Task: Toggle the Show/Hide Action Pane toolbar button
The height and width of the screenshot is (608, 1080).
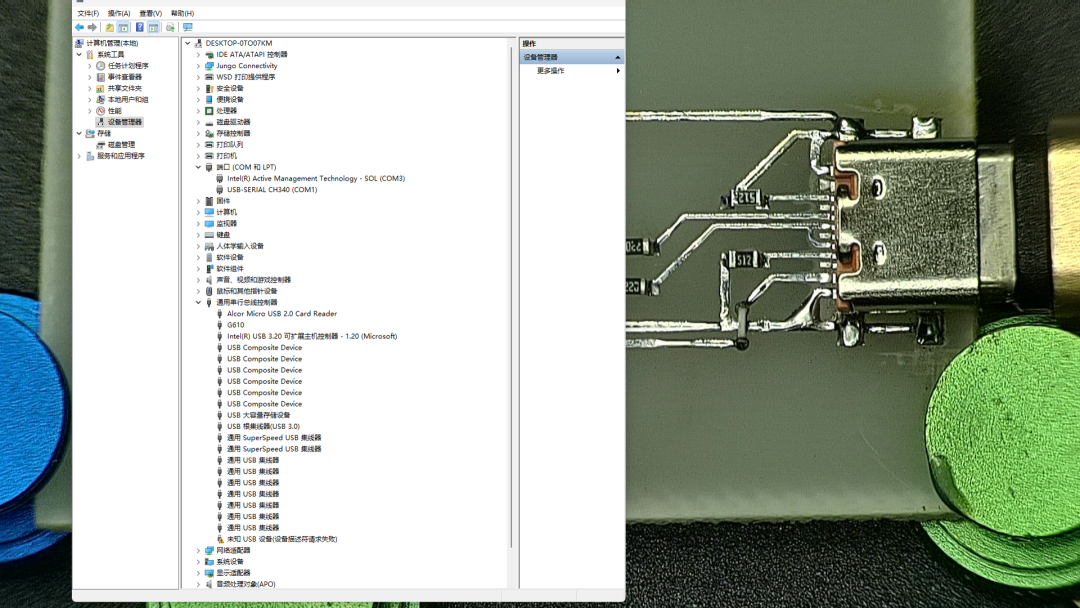Action: coord(154,28)
